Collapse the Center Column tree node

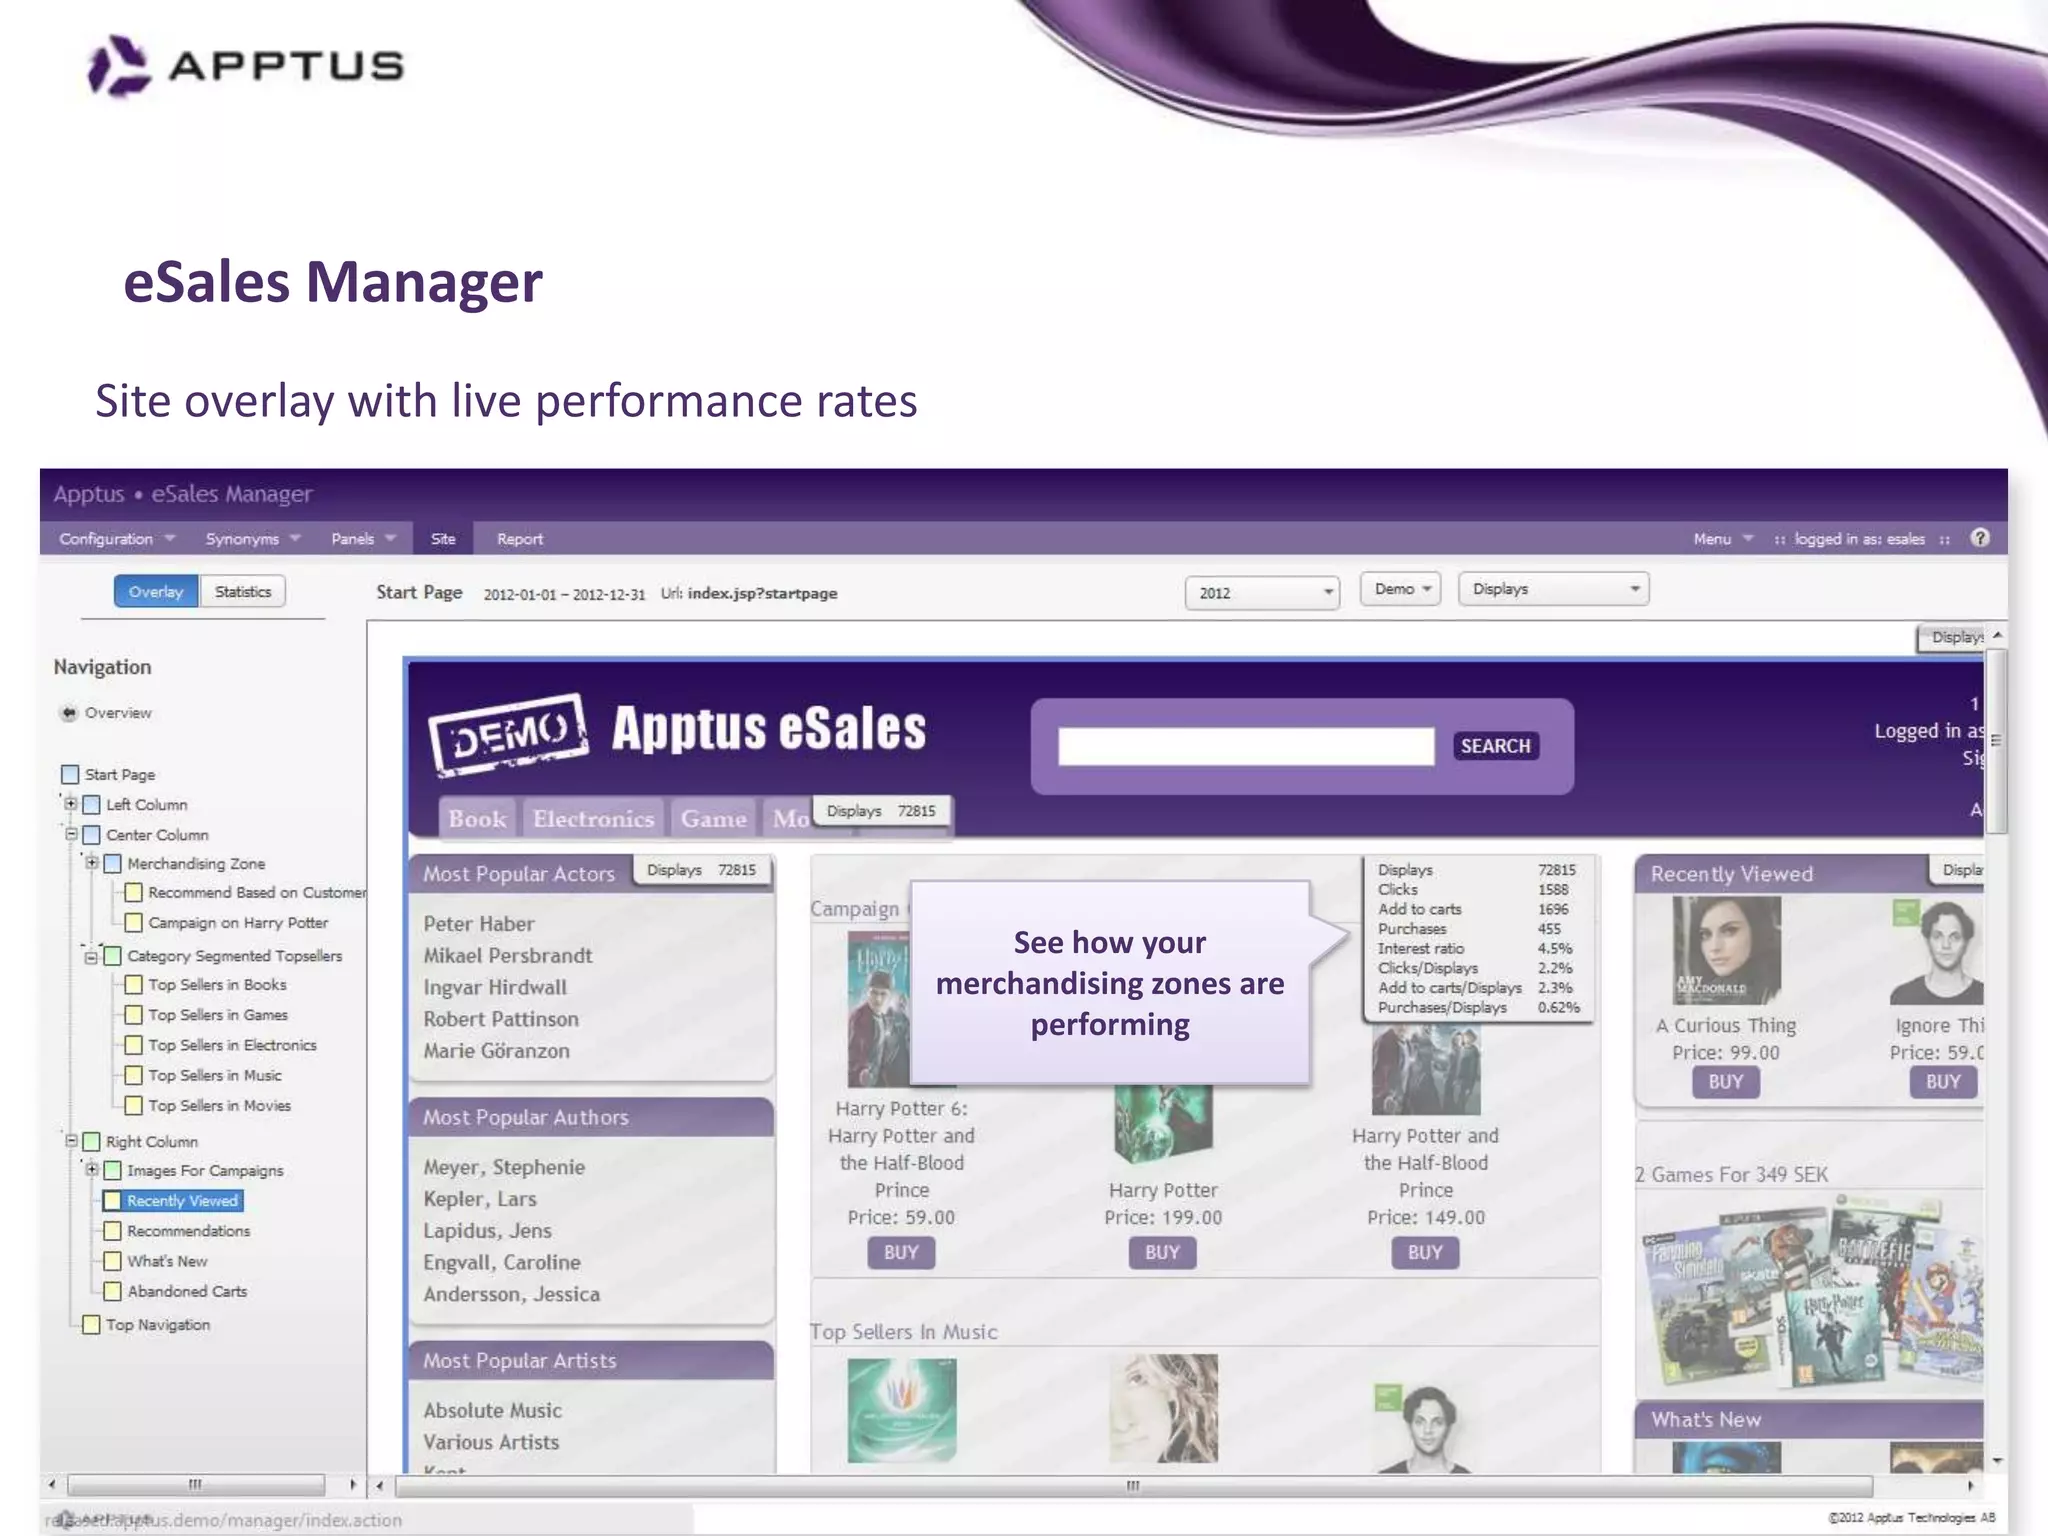[x=71, y=833]
